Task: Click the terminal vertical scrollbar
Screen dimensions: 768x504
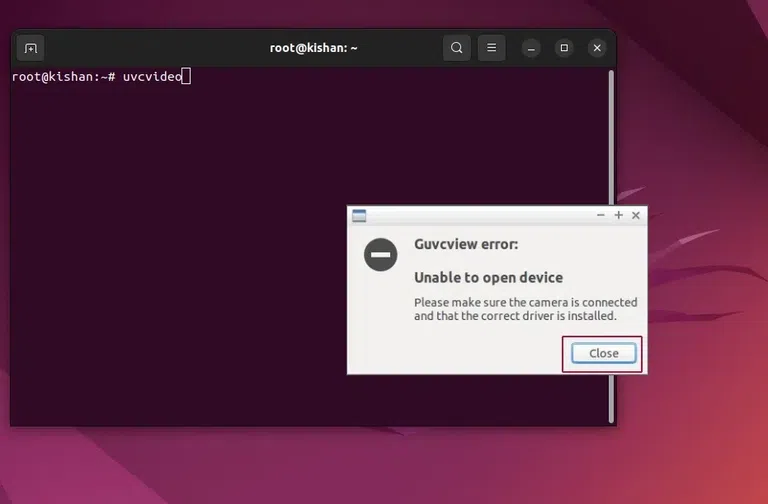Action: coord(611,245)
